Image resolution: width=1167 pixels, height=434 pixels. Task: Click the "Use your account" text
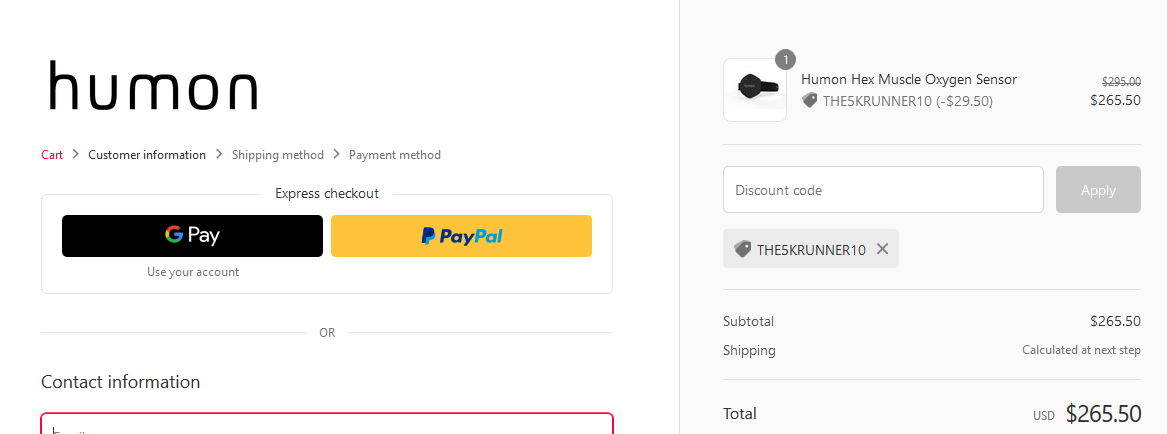click(193, 272)
